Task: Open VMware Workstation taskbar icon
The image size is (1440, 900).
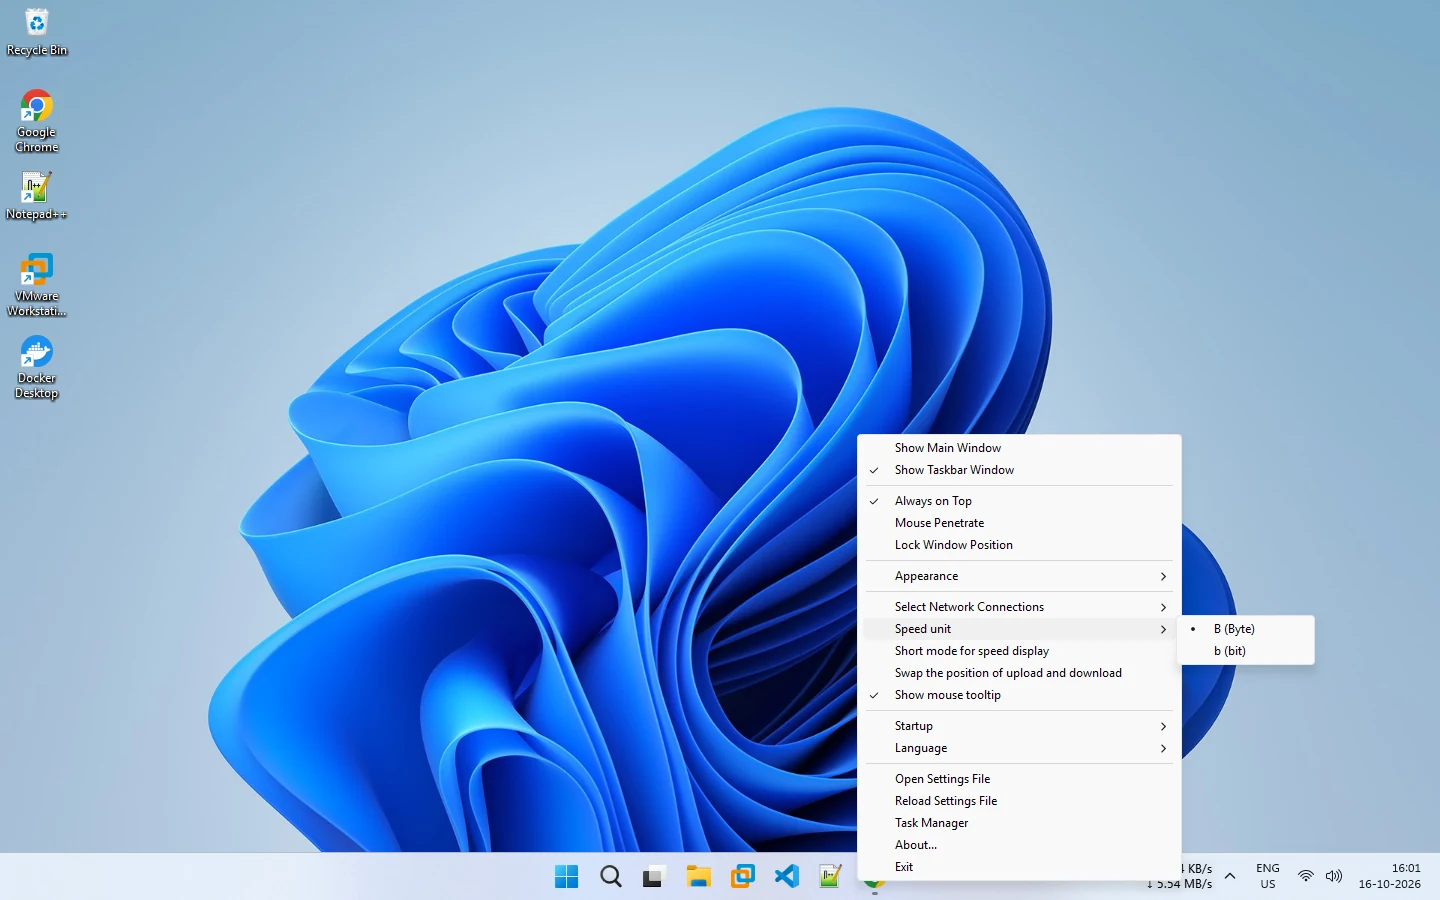Action: (x=742, y=877)
